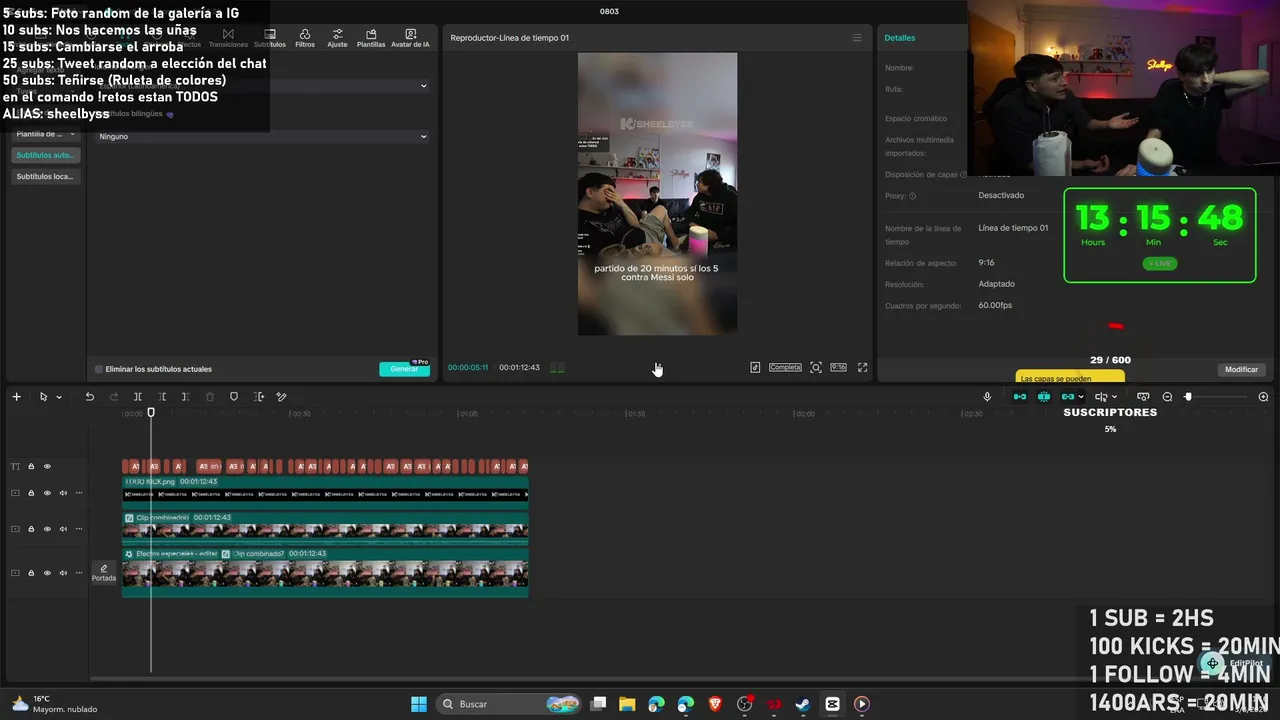Select Subtítulos loca... in the sidebar
1280x720 pixels.
45,176
